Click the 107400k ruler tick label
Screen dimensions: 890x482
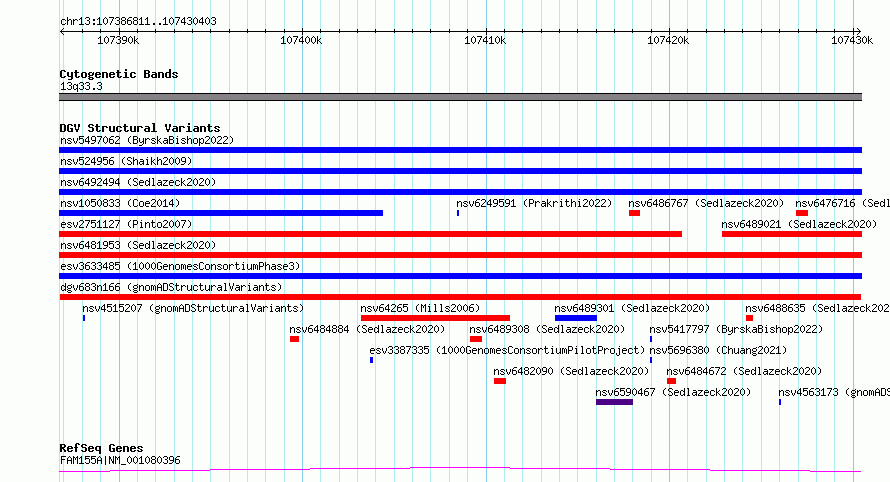301,40
